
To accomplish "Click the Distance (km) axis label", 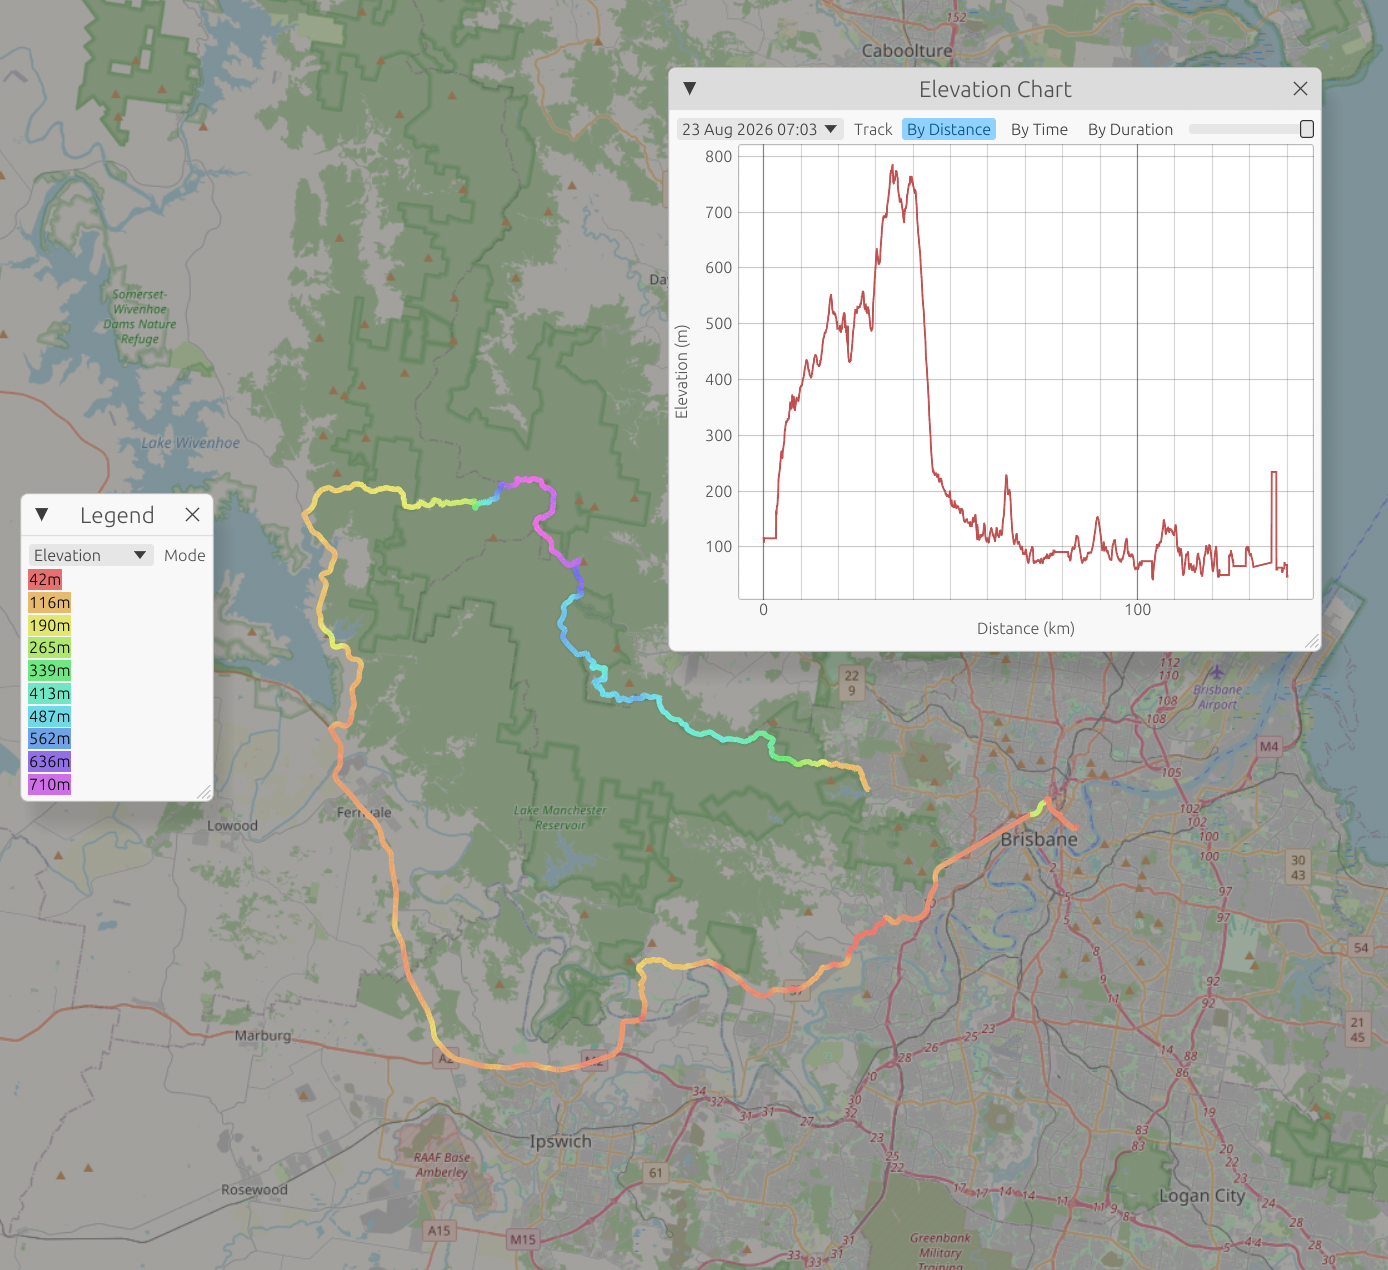I will (x=1026, y=629).
